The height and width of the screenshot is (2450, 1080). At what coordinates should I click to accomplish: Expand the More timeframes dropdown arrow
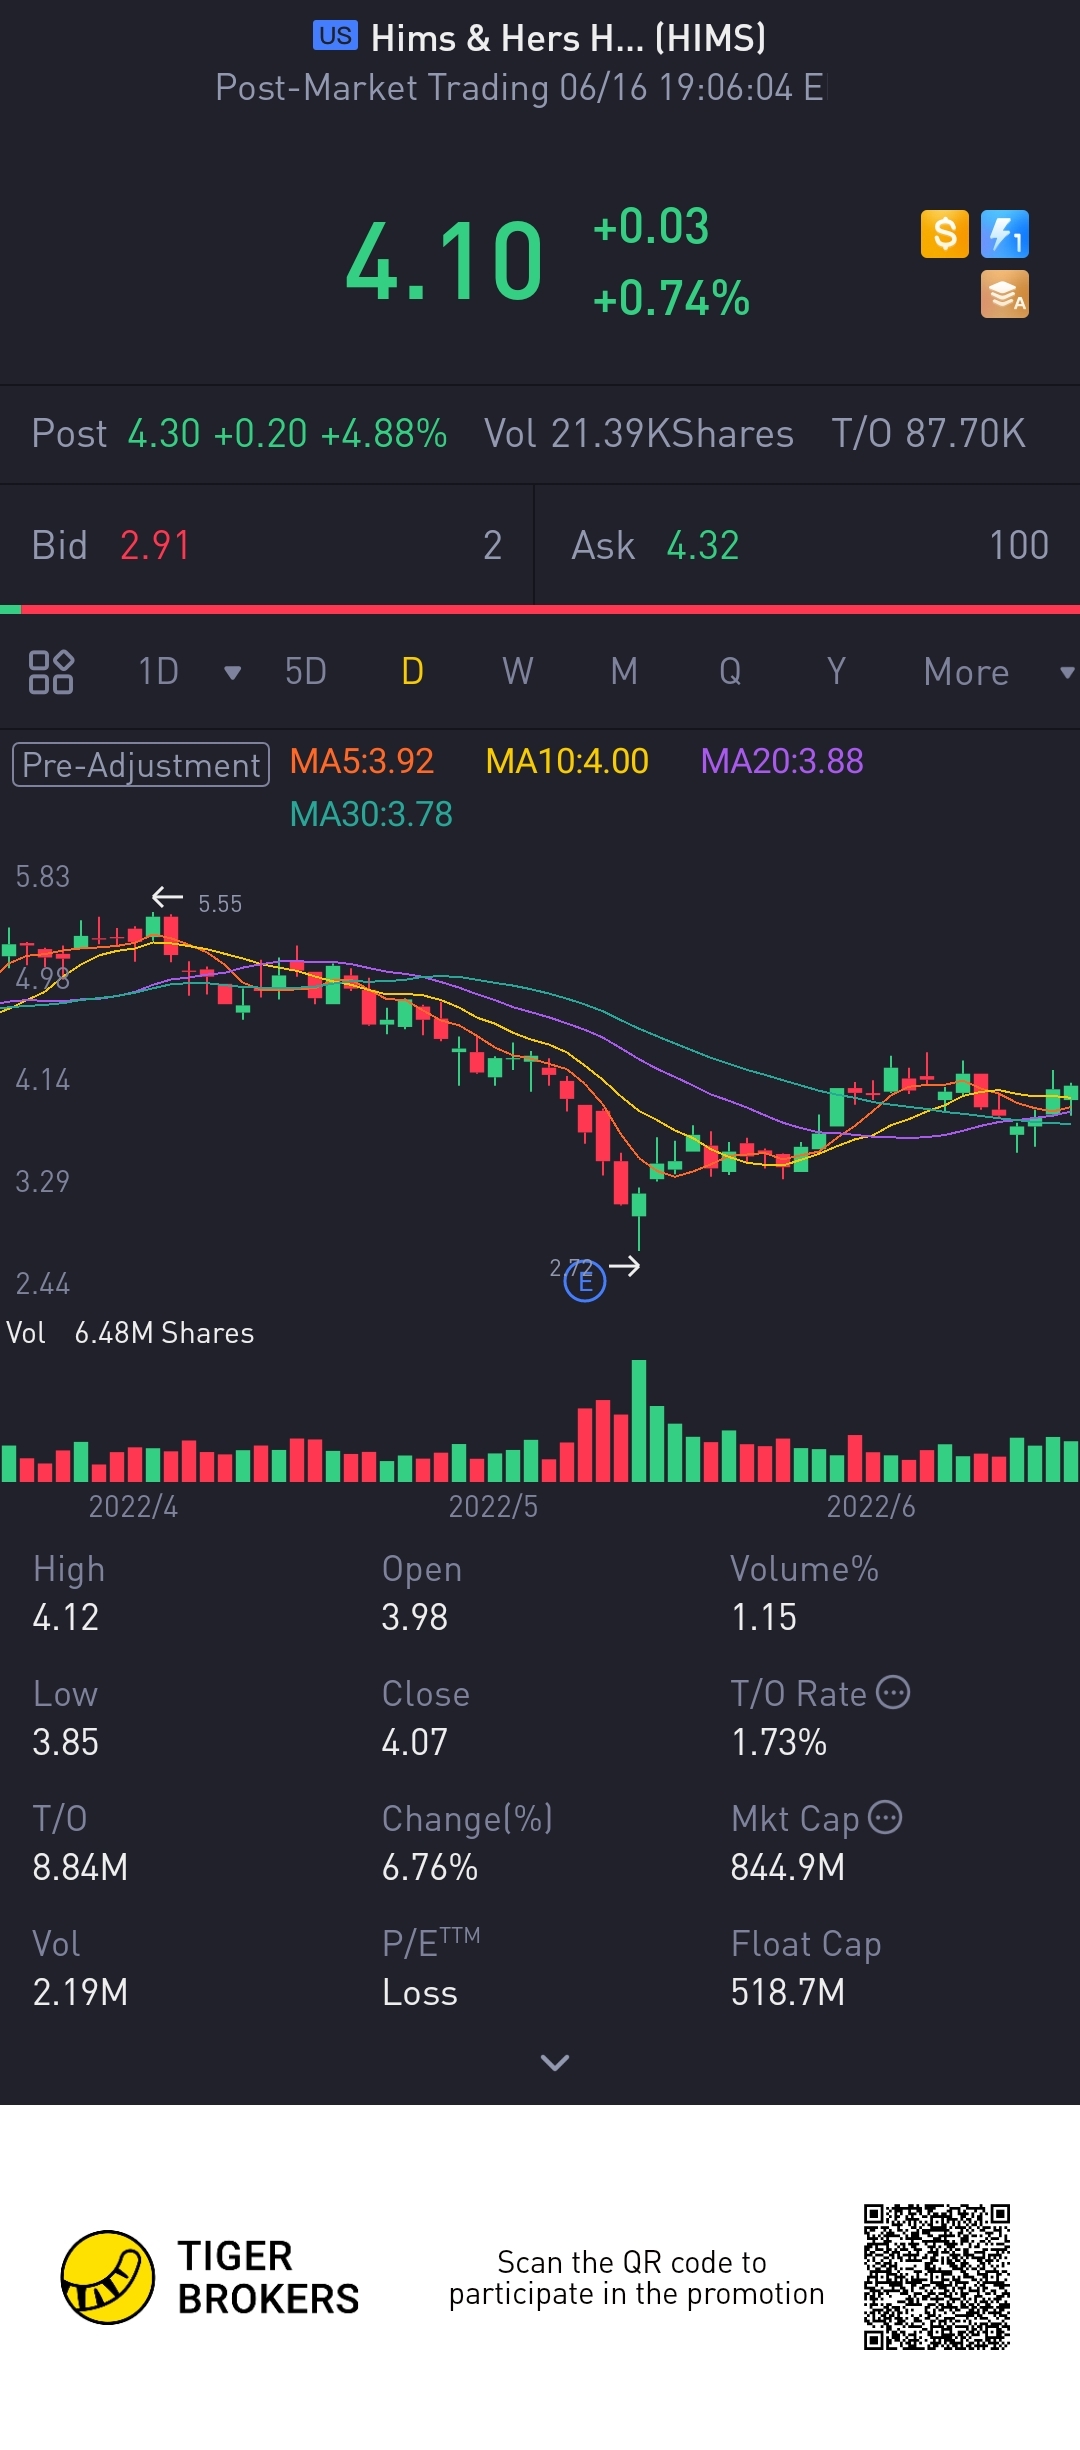tap(1067, 673)
